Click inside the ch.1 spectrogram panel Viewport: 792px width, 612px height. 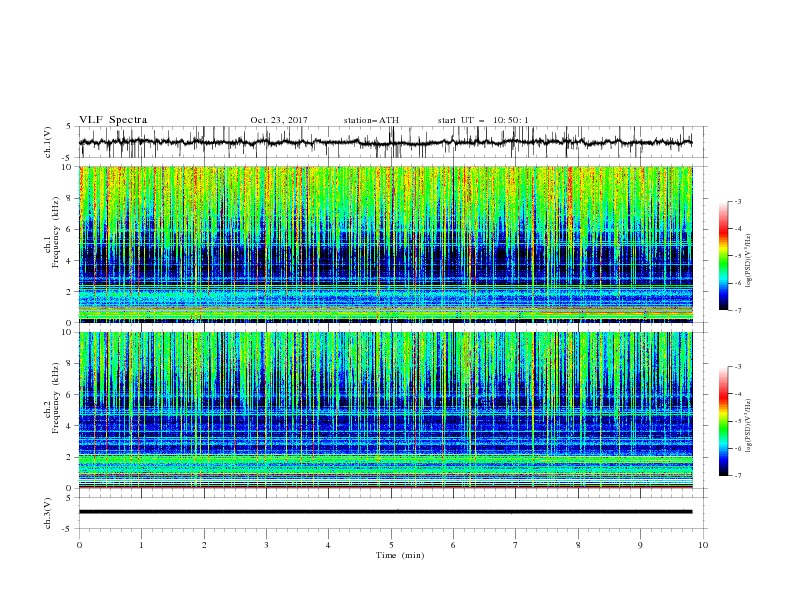386,244
